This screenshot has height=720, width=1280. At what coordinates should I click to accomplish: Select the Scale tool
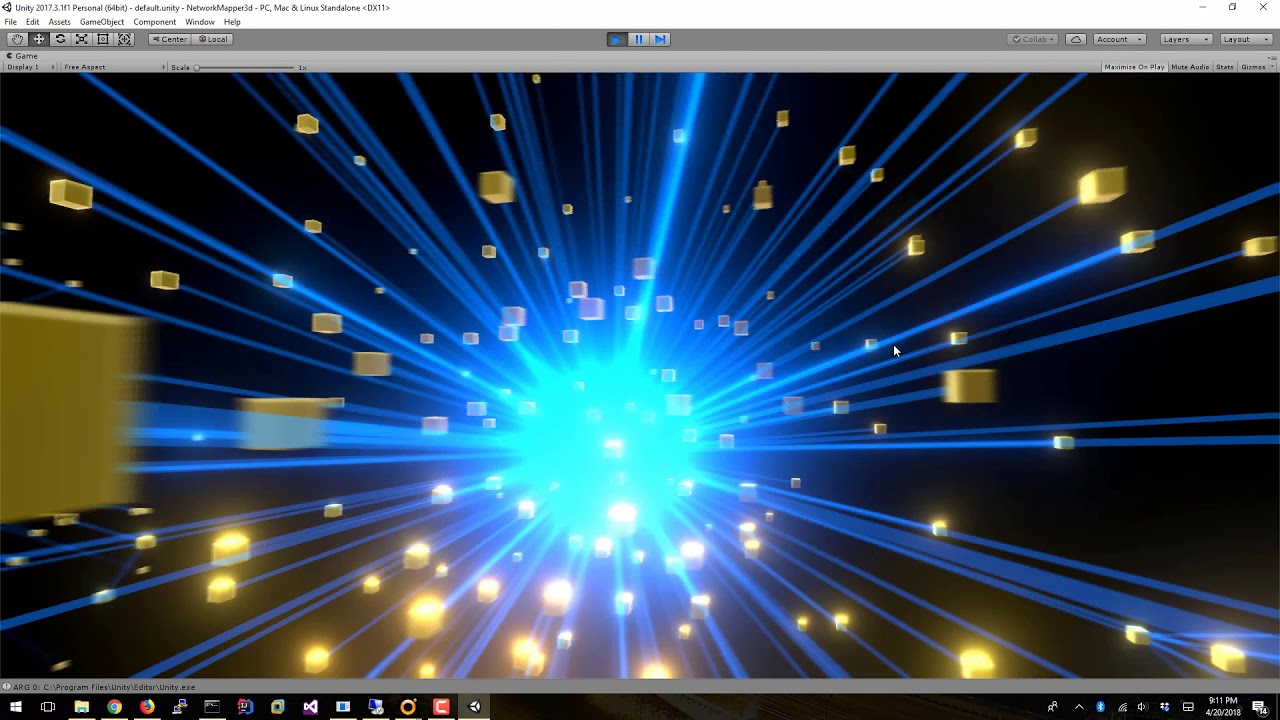point(82,39)
